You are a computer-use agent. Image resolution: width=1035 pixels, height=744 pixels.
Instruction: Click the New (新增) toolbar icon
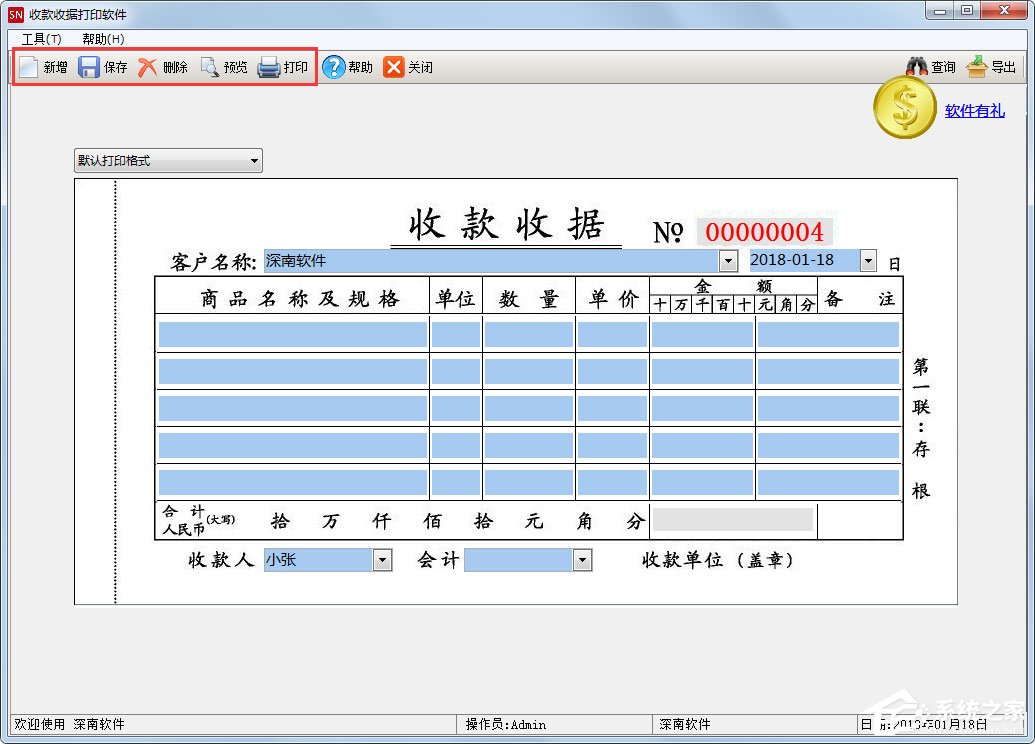[29, 67]
